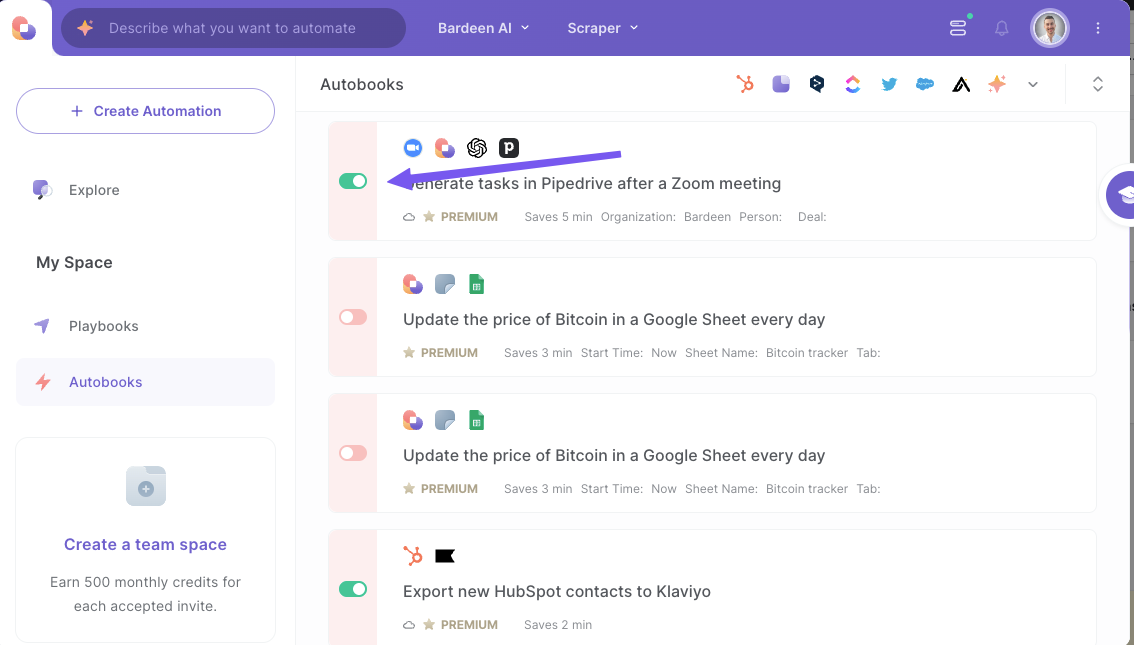Filter Autobooks by Salesforce icon

click(925, 84)
